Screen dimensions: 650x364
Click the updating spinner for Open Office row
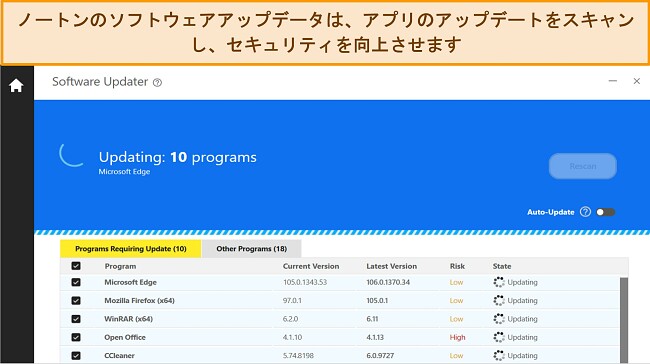tap(499, 337)
